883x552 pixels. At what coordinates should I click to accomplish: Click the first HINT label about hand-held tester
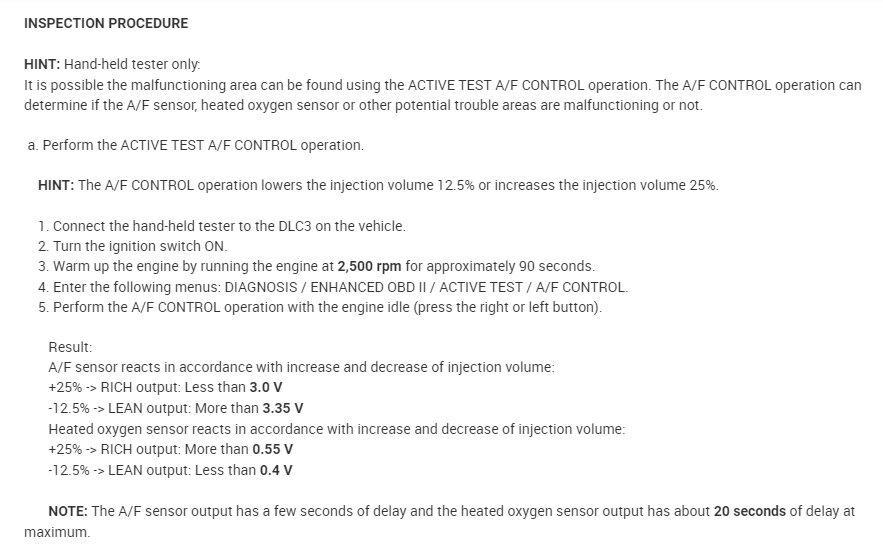(42, 64)
